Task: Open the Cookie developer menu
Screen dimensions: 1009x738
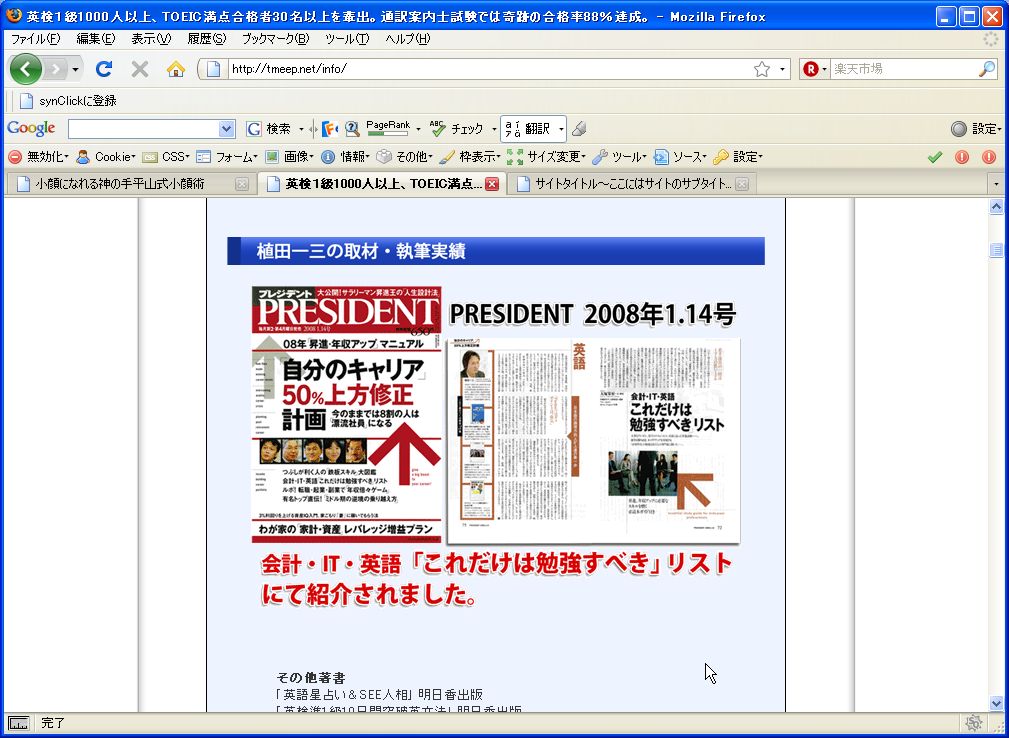Action: click(x=106, y=156)
